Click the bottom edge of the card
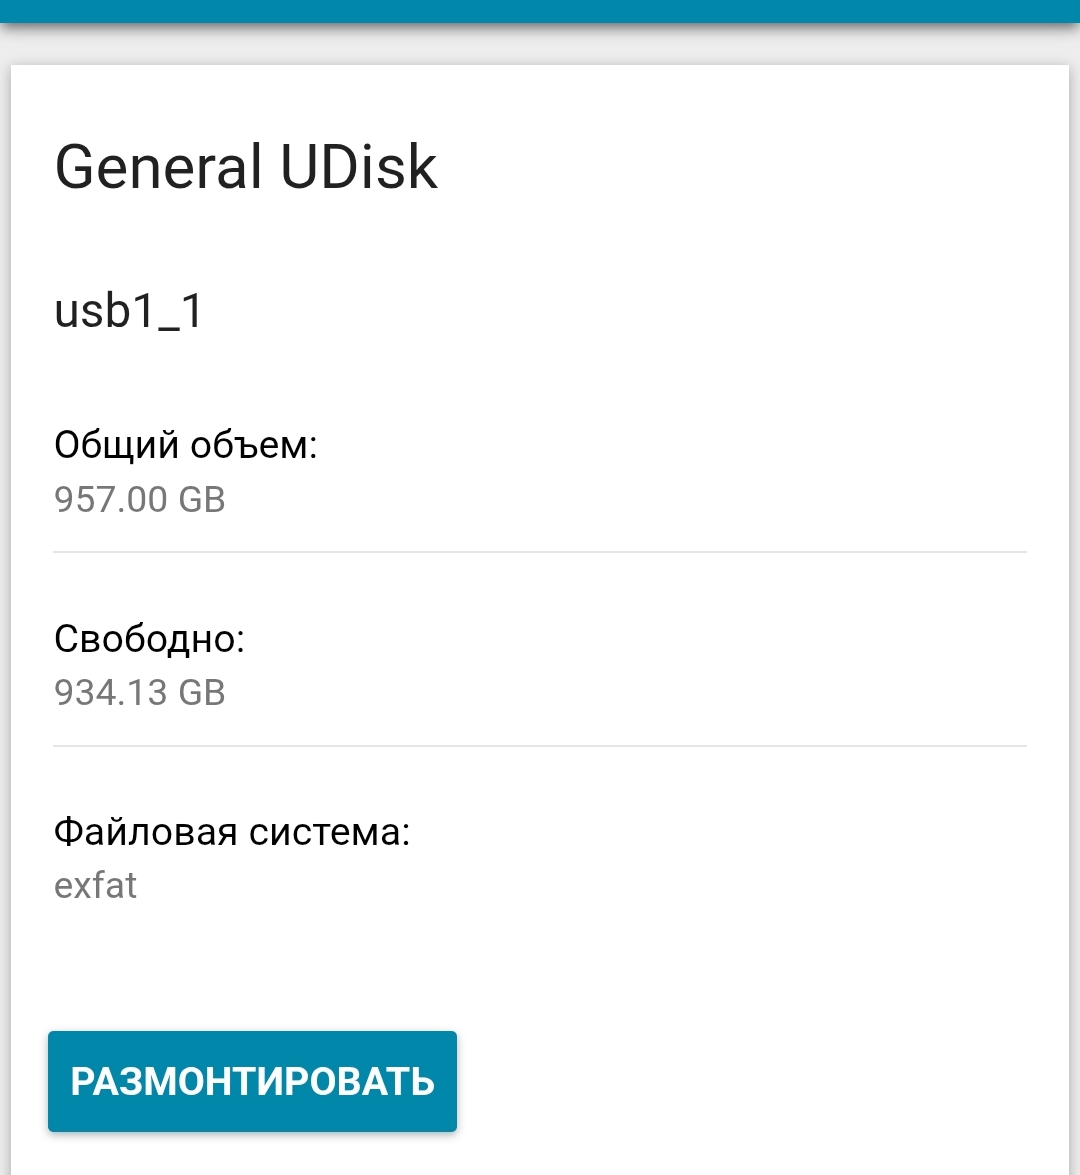This screenshot has height=1175, width=1080. (540, 1168)
